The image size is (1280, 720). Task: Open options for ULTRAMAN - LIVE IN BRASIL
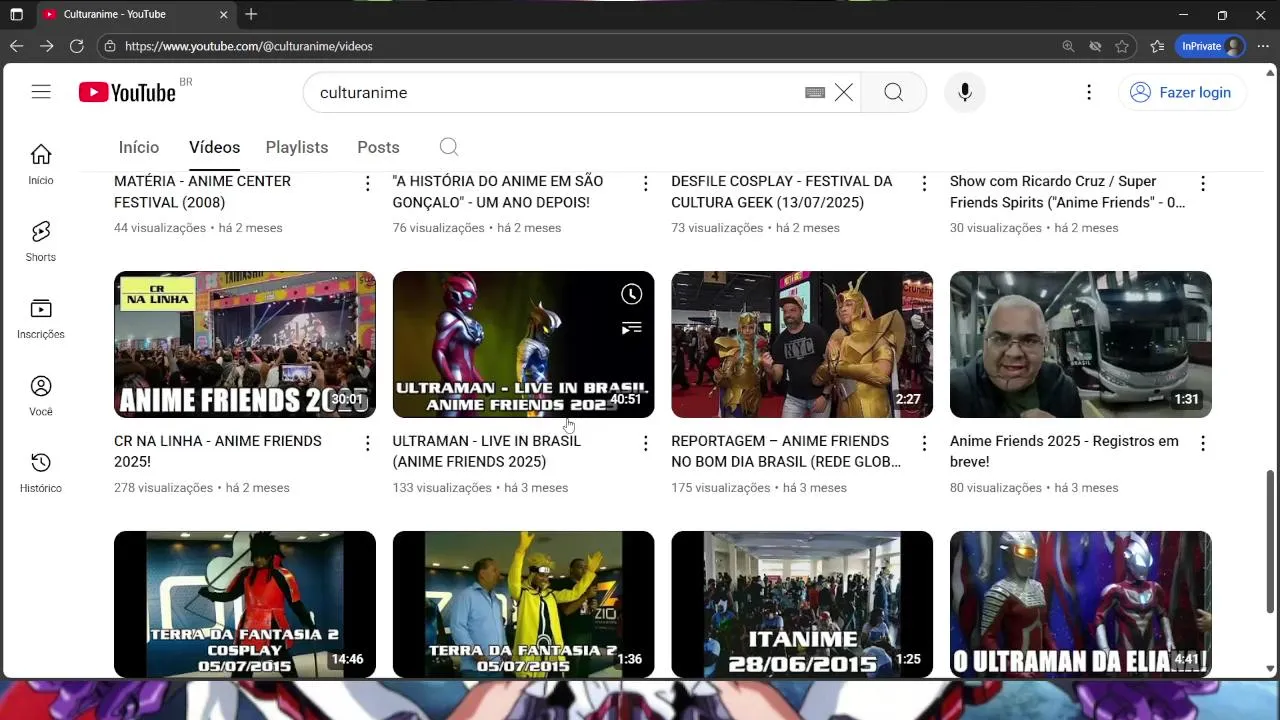click(x=646, y=443)
